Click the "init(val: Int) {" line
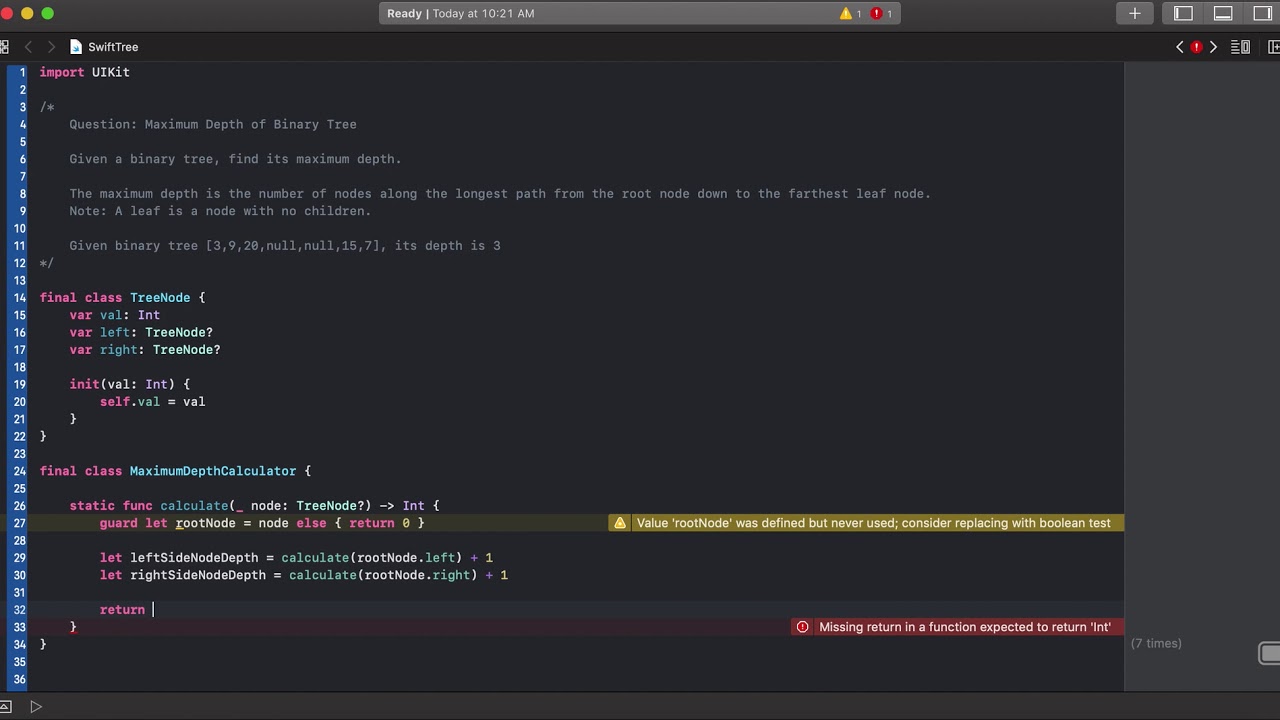Image resolution: width=1280 pixels, height=720 pixels. pyautogui.click(x=130, y=384)
